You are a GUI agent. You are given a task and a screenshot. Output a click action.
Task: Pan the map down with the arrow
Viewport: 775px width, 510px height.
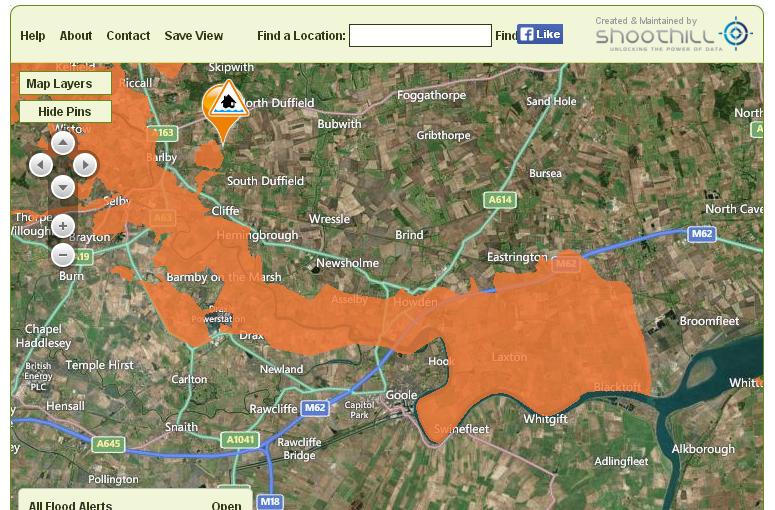point(63,187)
